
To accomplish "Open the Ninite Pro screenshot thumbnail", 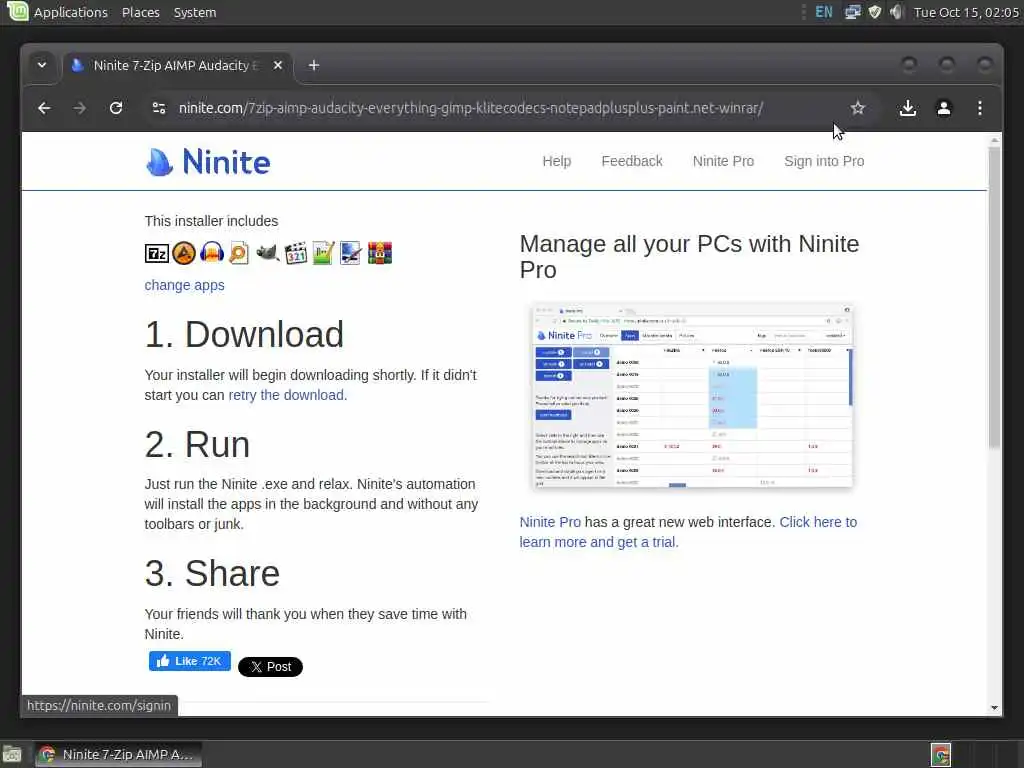I will [x=692, y=396].
